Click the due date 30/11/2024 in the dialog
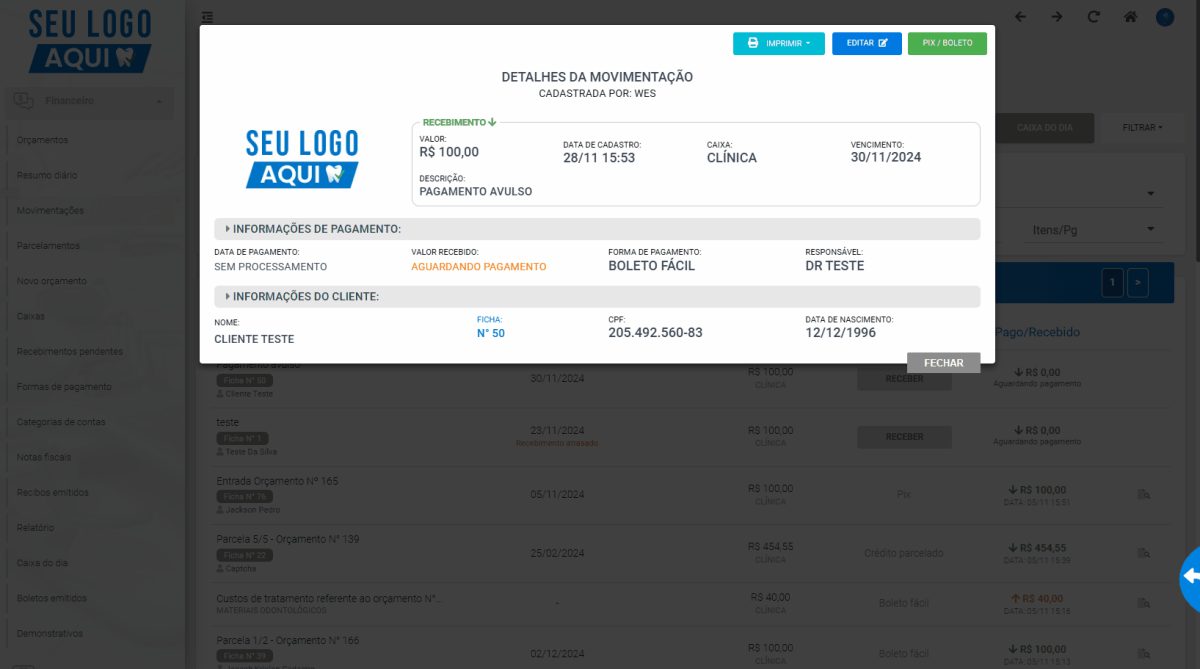The width and height of the screenshot is (1200, 669). (886, 157)
